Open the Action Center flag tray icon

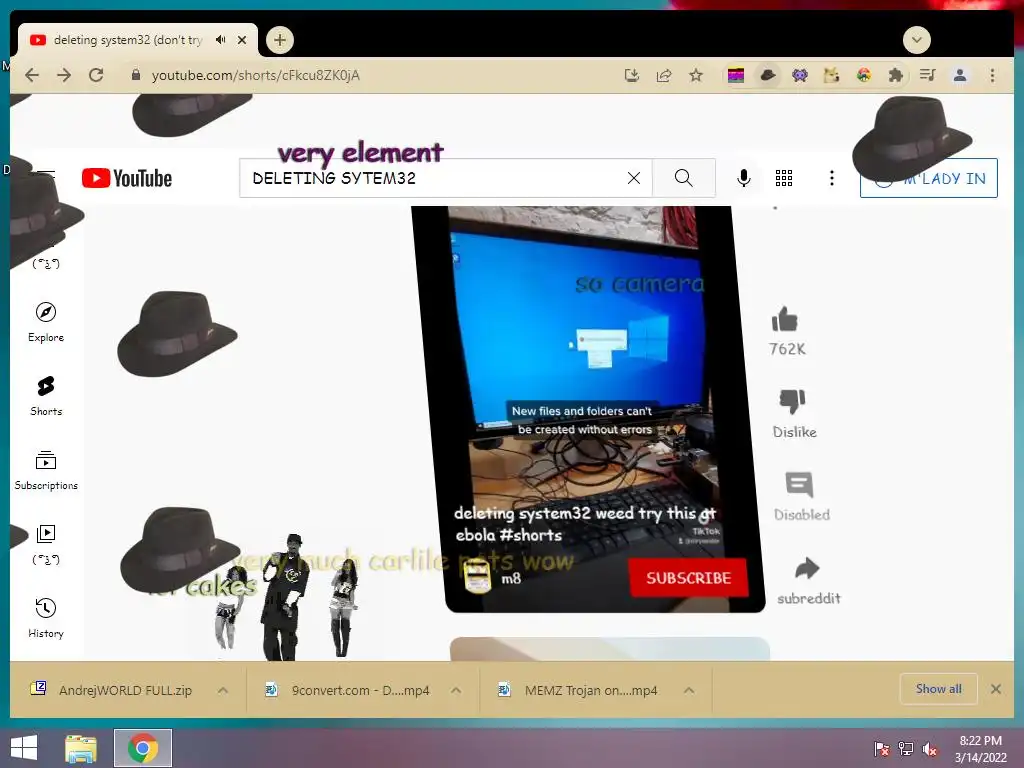tap(882, 749)
